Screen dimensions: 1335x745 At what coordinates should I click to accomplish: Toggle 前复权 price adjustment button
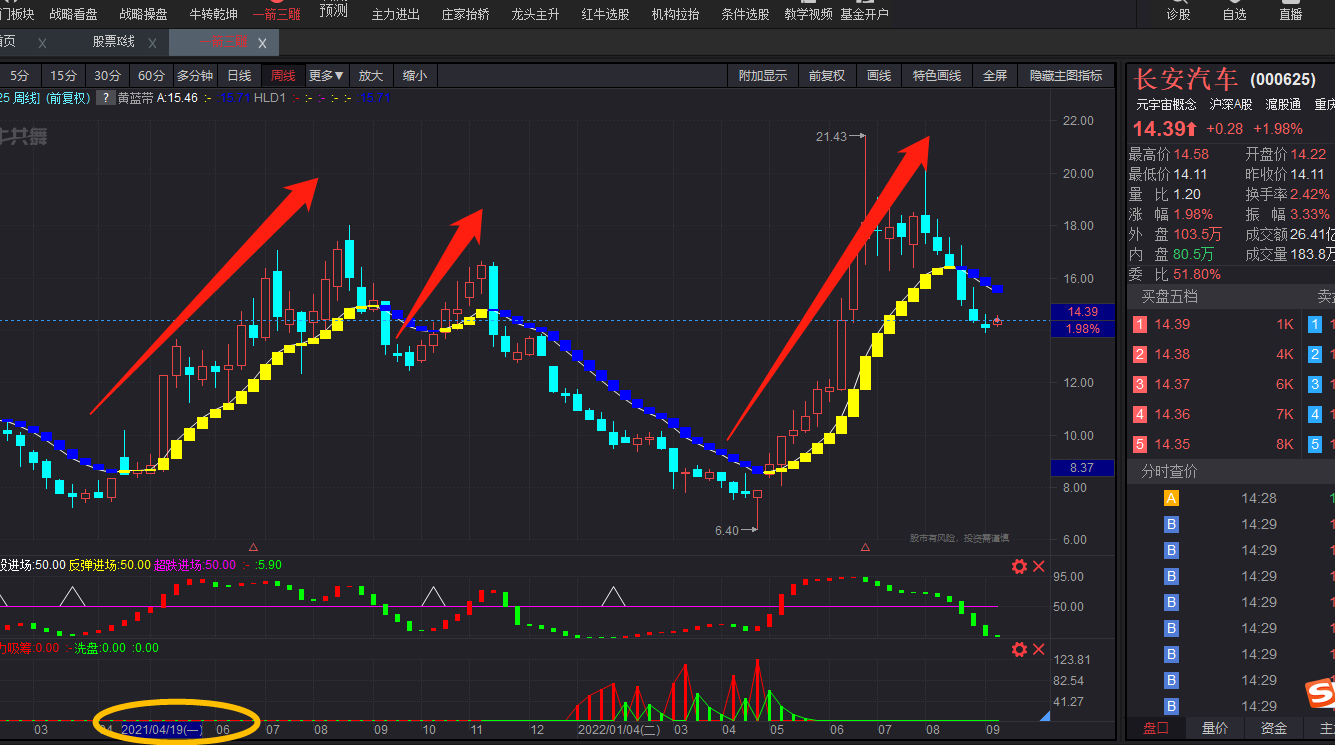[x=826, y=76]
